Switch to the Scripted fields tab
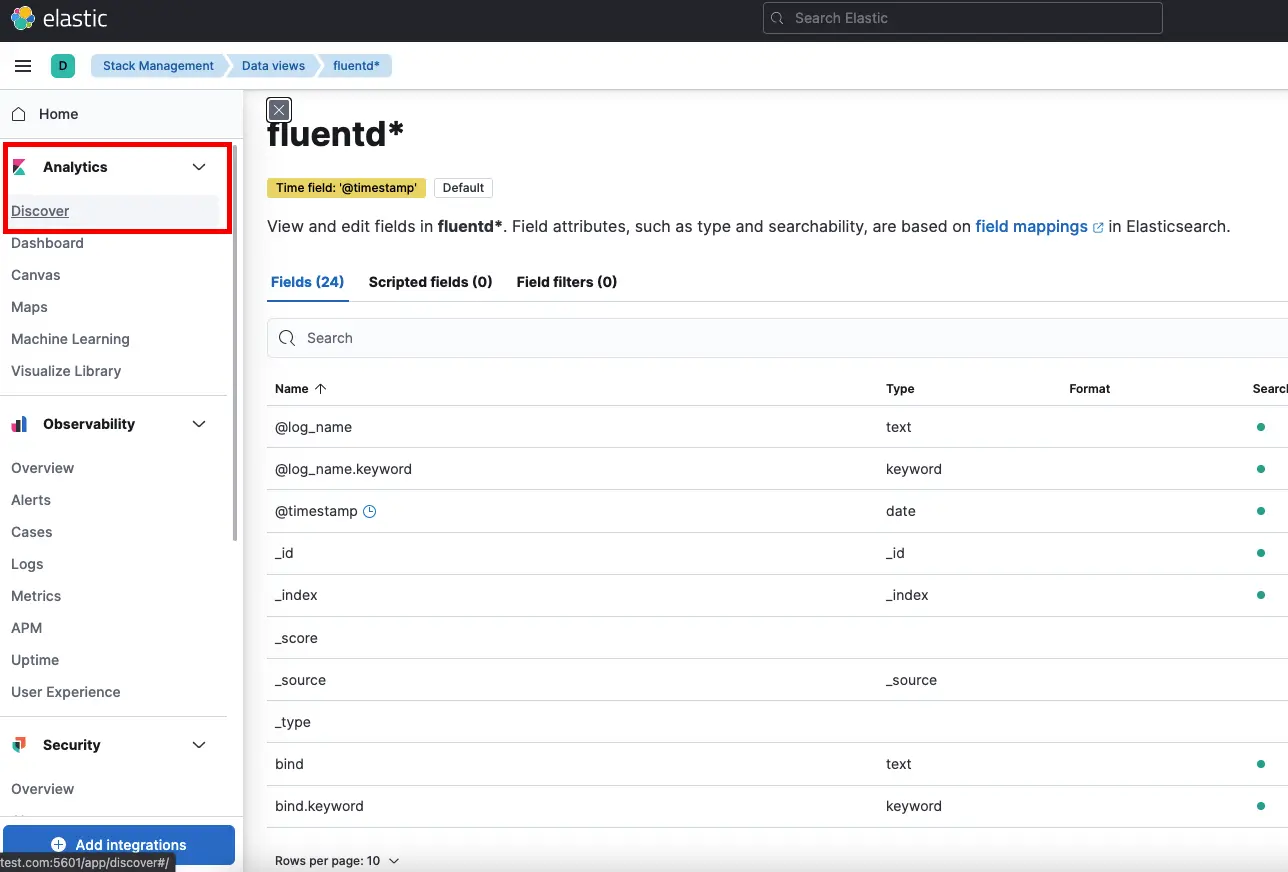 point(430,282)
